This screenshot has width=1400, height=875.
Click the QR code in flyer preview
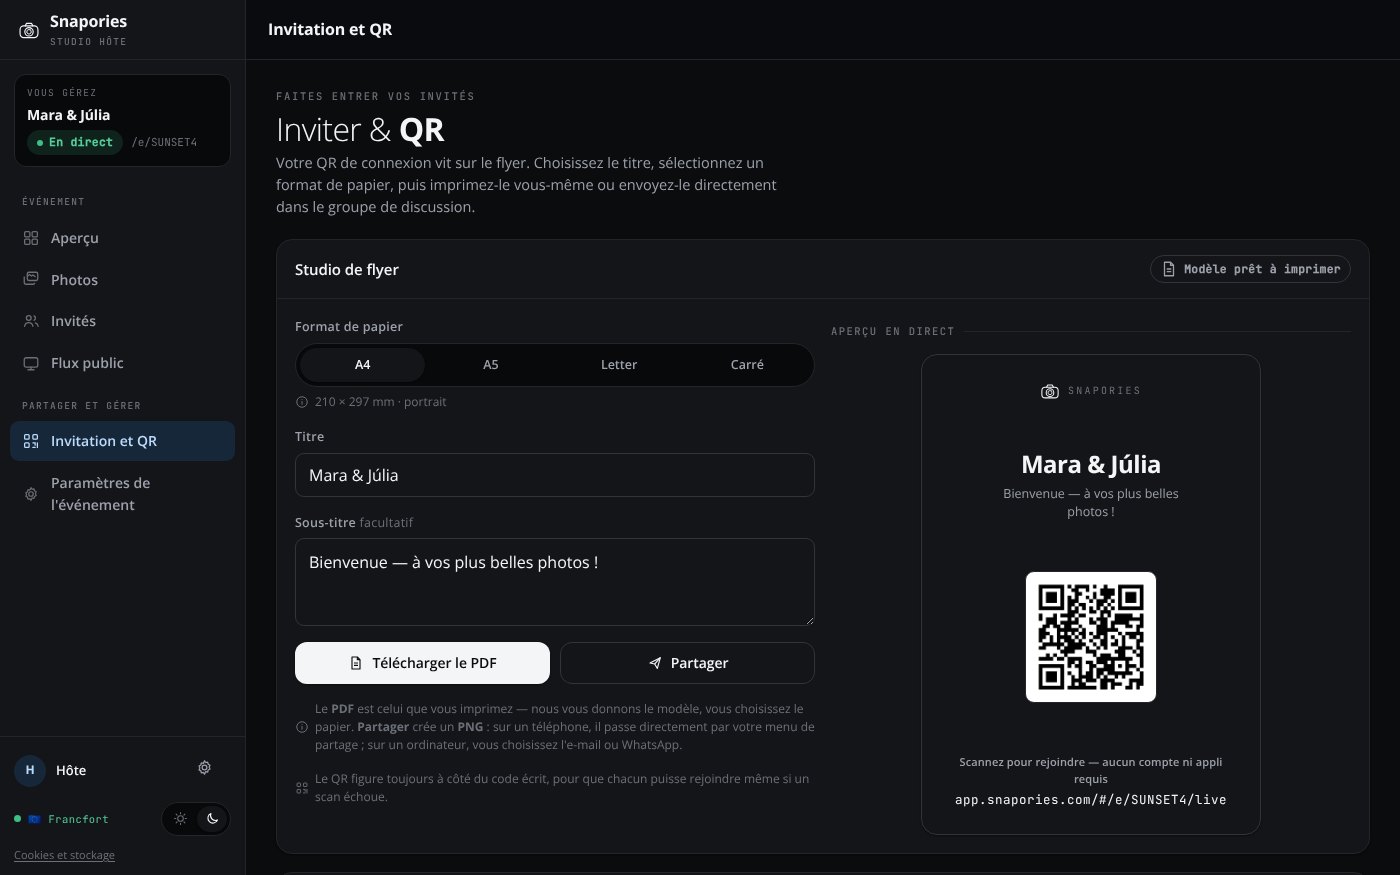point(1091,637)
